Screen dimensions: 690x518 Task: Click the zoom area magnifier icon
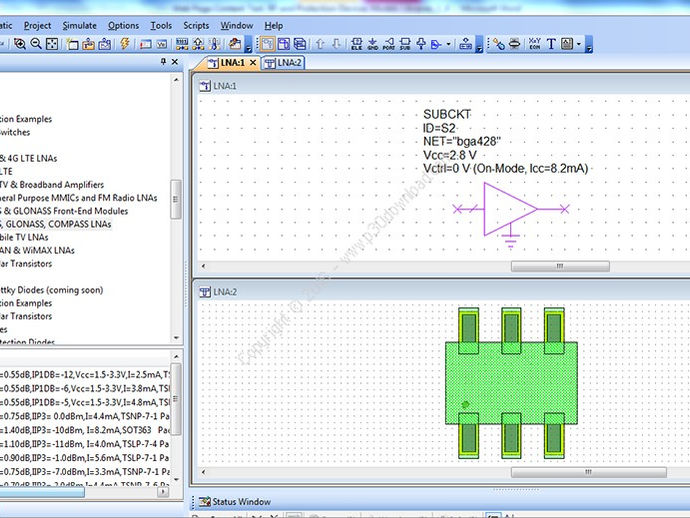pos(19,44)
